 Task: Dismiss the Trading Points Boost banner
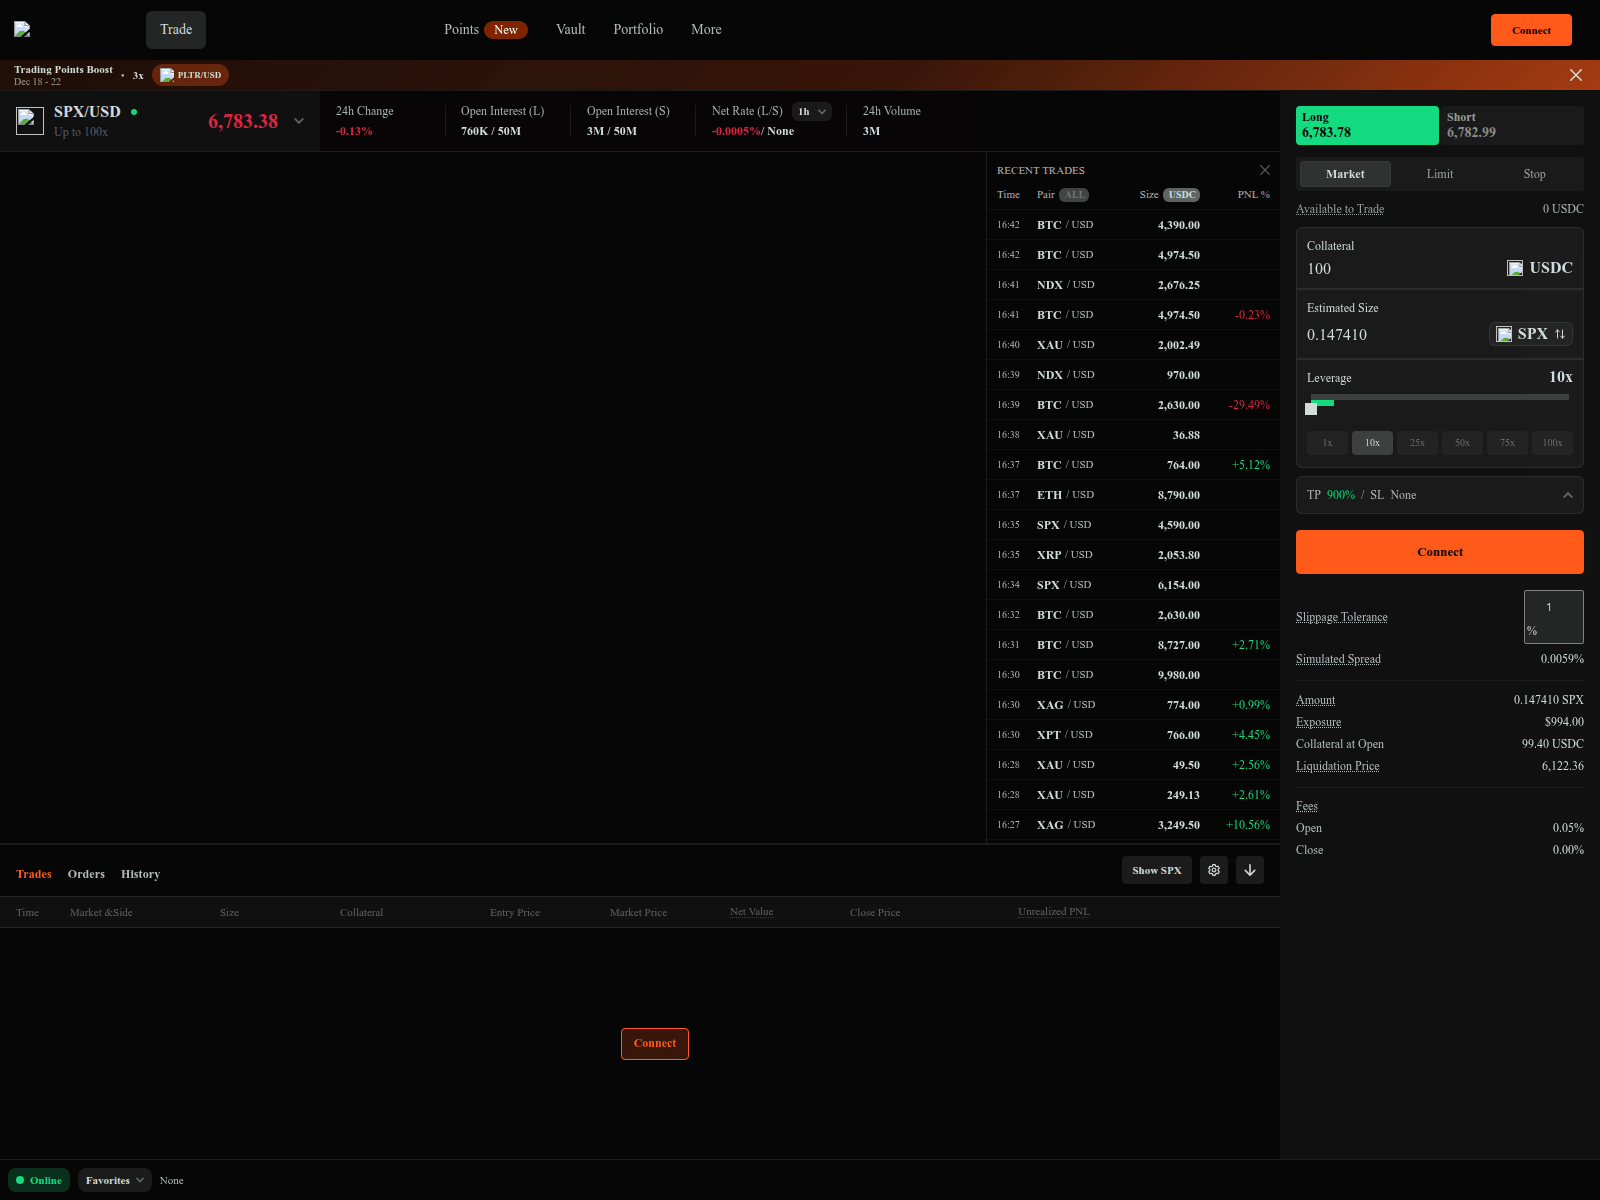tap(1576, 74)
